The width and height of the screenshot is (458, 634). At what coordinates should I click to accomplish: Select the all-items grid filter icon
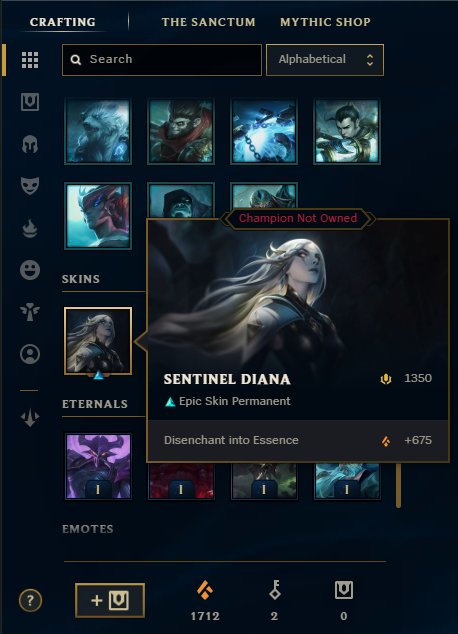(30, 60)
